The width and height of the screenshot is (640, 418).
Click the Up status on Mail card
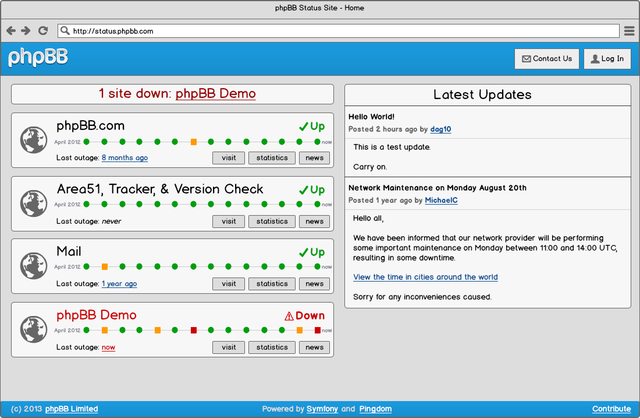coord(312,252)
